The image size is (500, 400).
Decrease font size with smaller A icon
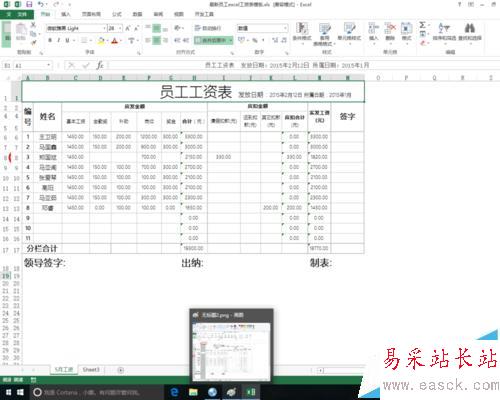coord(136,28)
